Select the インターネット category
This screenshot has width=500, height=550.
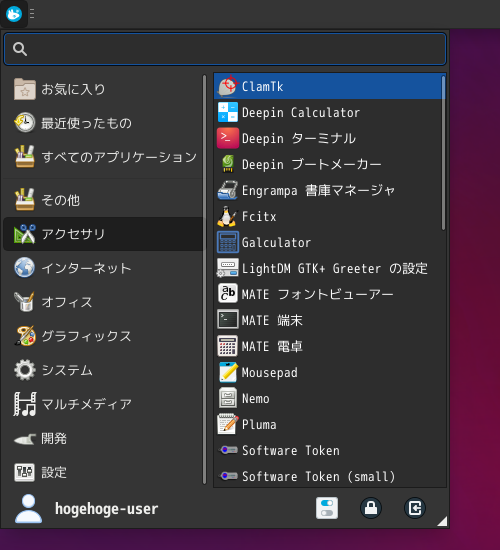point(102,268)
